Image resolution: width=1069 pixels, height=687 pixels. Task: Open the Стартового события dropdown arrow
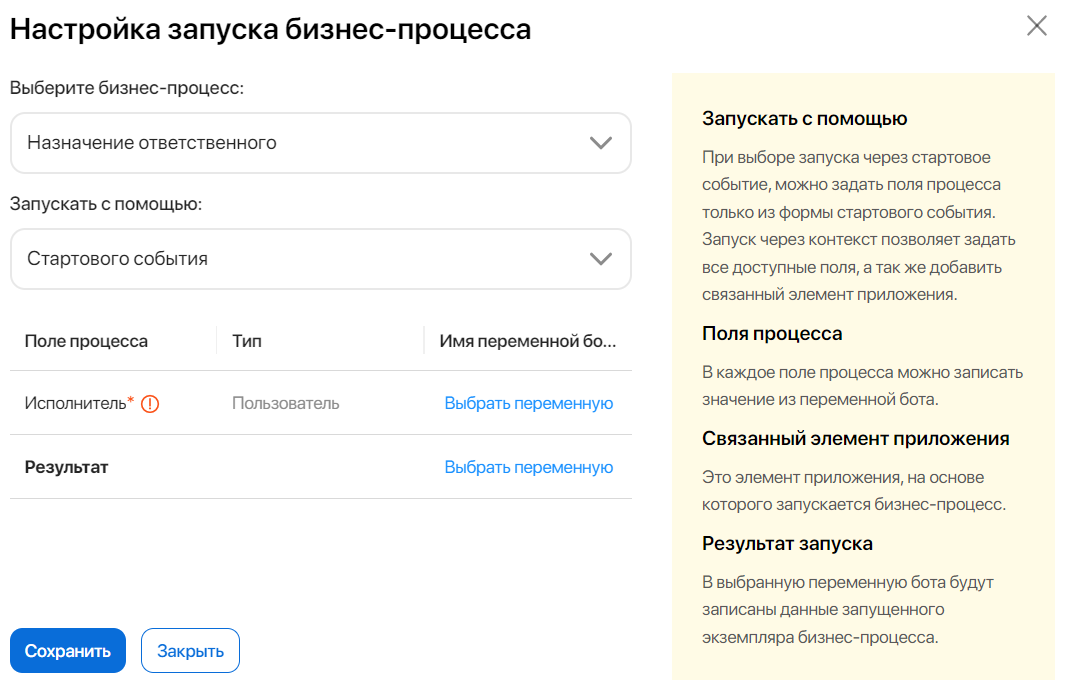point(600,259)
